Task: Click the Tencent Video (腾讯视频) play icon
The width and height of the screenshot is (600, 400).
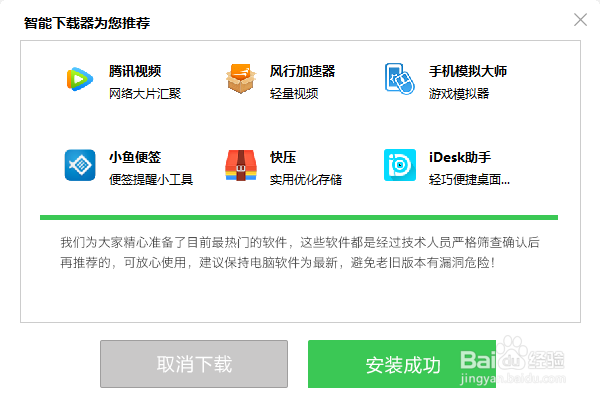Action: (80, 79)
